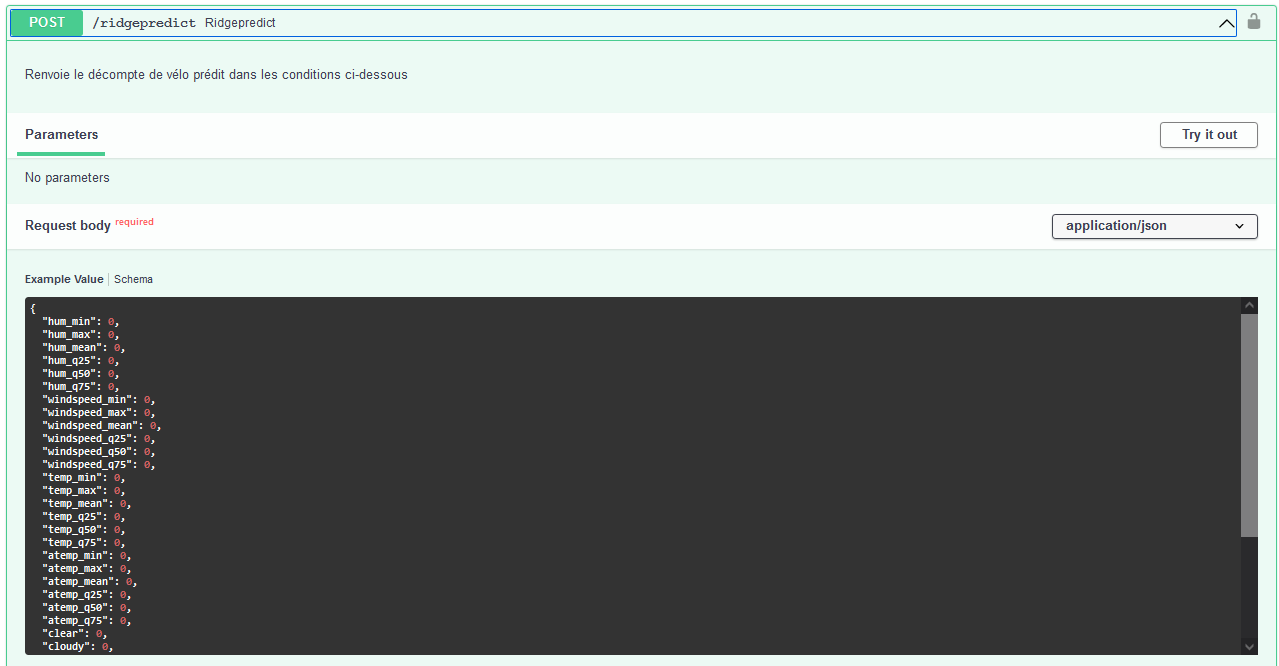Click the "temp_mean" key text

point(75,504)
